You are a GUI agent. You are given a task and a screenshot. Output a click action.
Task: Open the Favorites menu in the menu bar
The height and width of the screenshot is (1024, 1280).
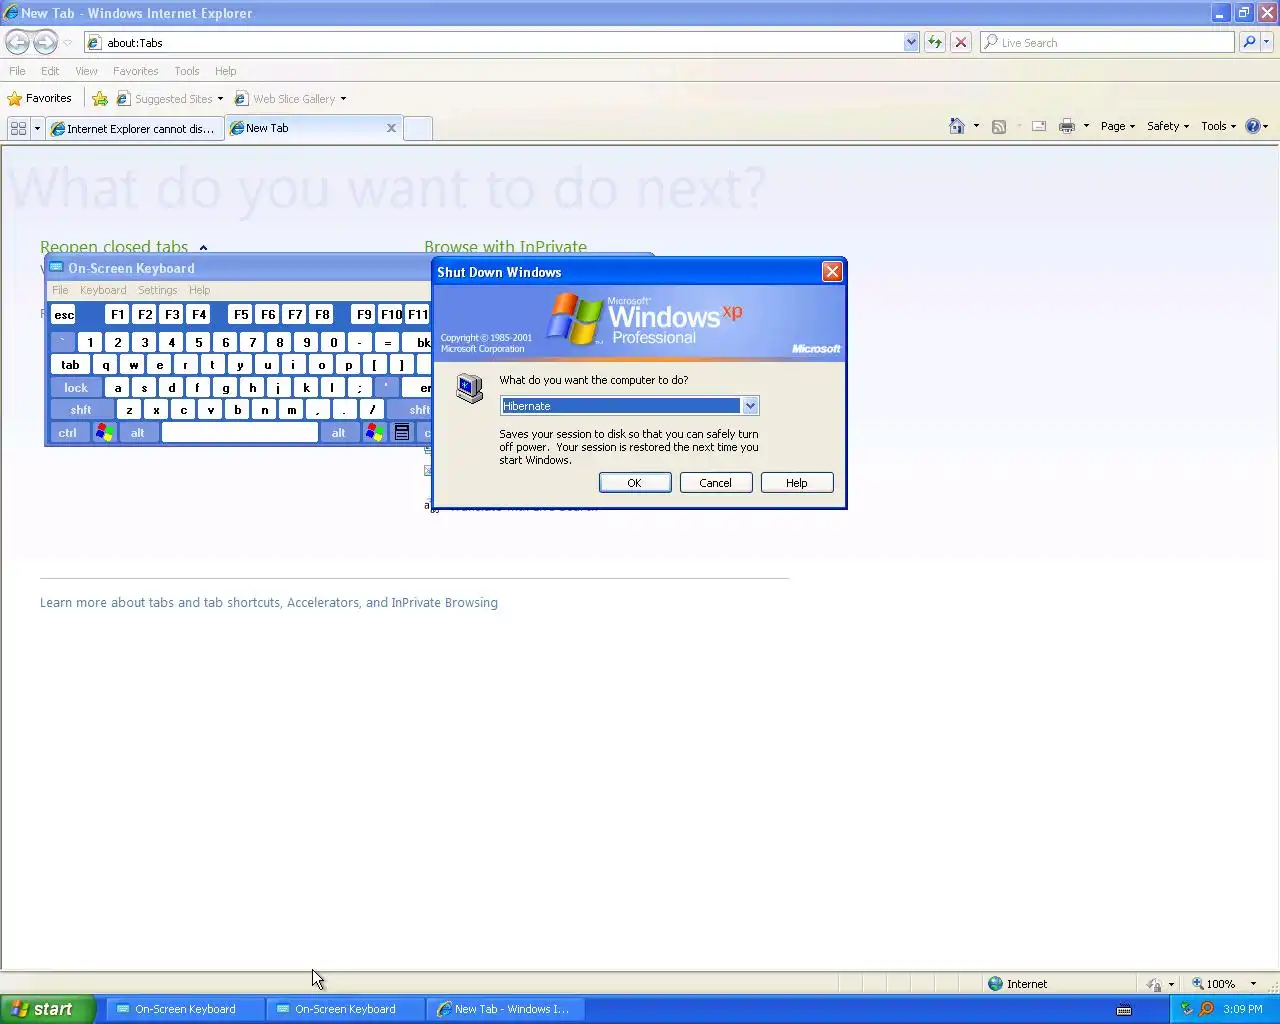135,71
